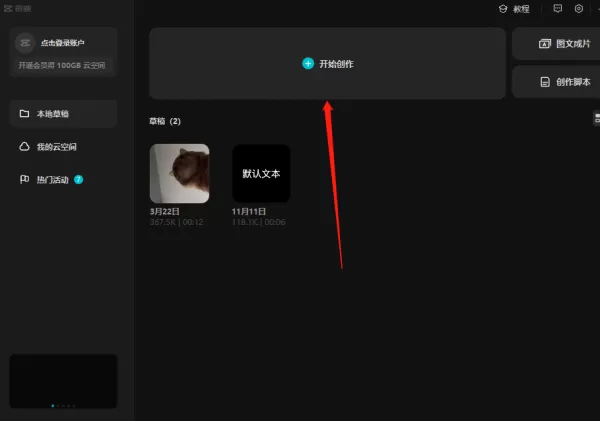Image resolution: width=600 pixels, height=421 pixels.
Task: Click the 开通会员得 100GB 云空间 promo text
Action: [62, 65]
